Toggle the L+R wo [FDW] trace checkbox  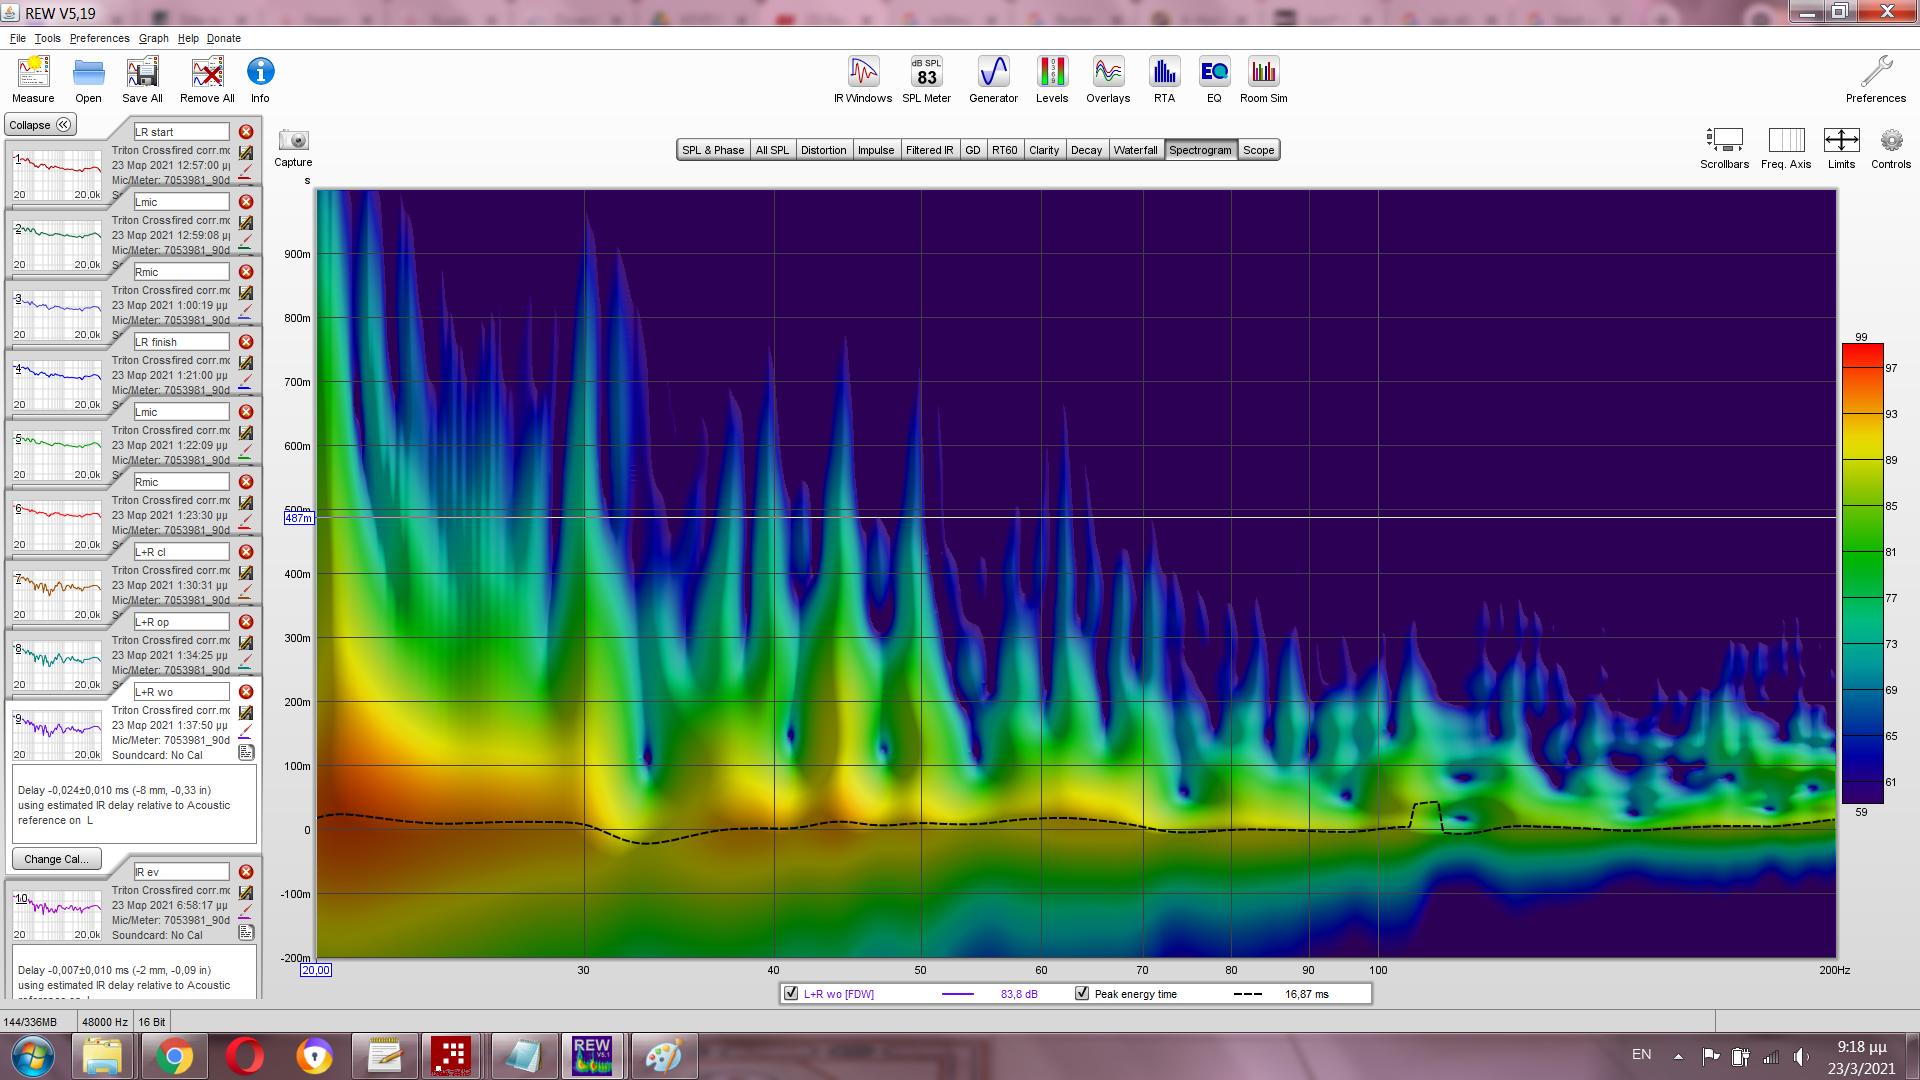point(792,994)
